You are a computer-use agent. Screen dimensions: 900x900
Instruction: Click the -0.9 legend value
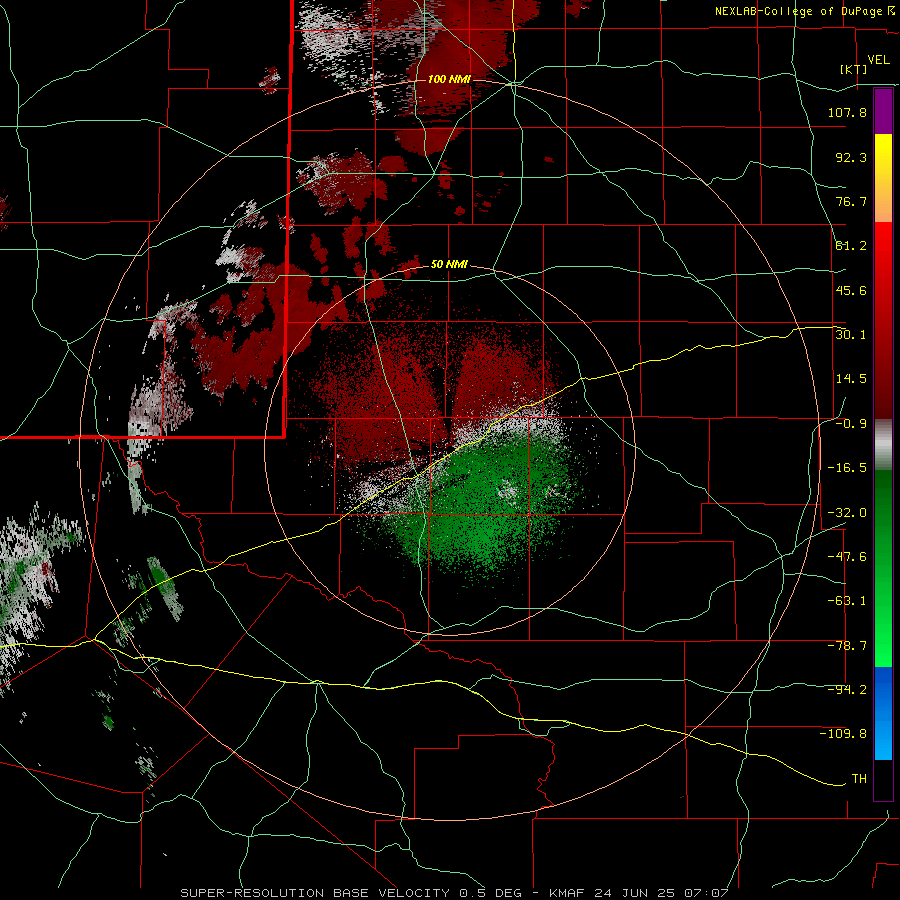(851, 424)
